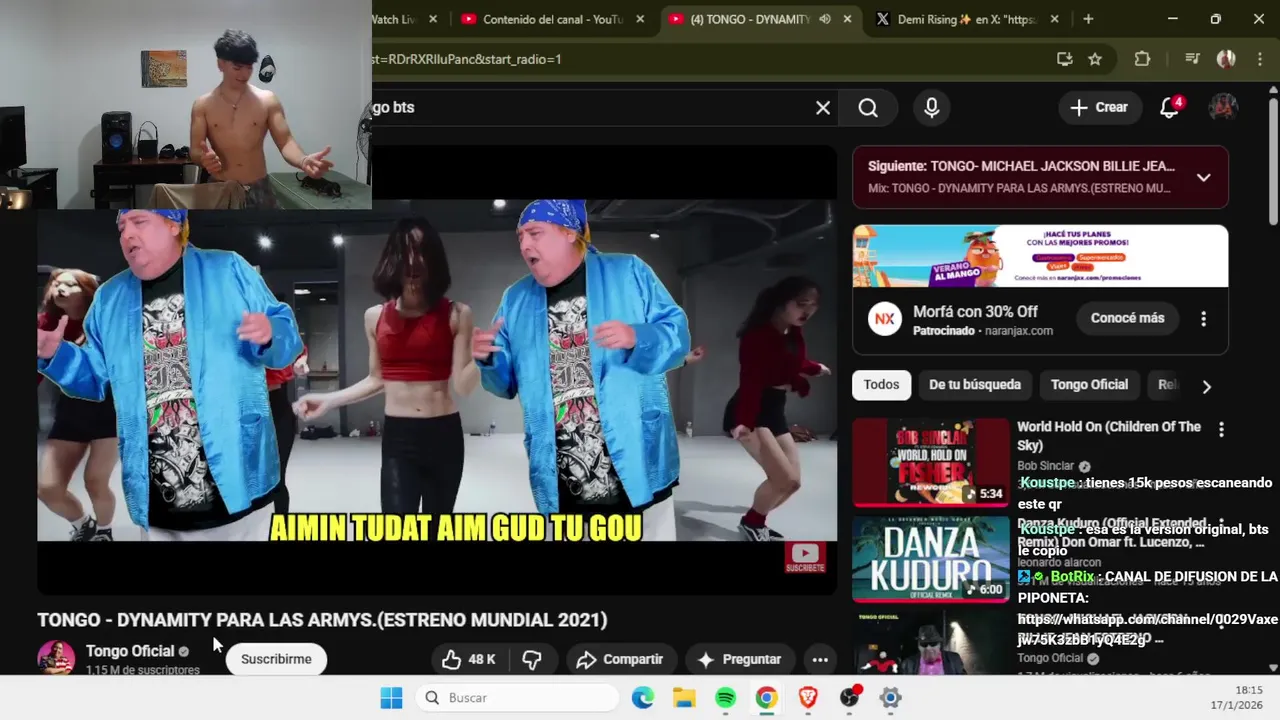
Task: Open File Explorer from the taskbar
Action: [x=684, y=698]
